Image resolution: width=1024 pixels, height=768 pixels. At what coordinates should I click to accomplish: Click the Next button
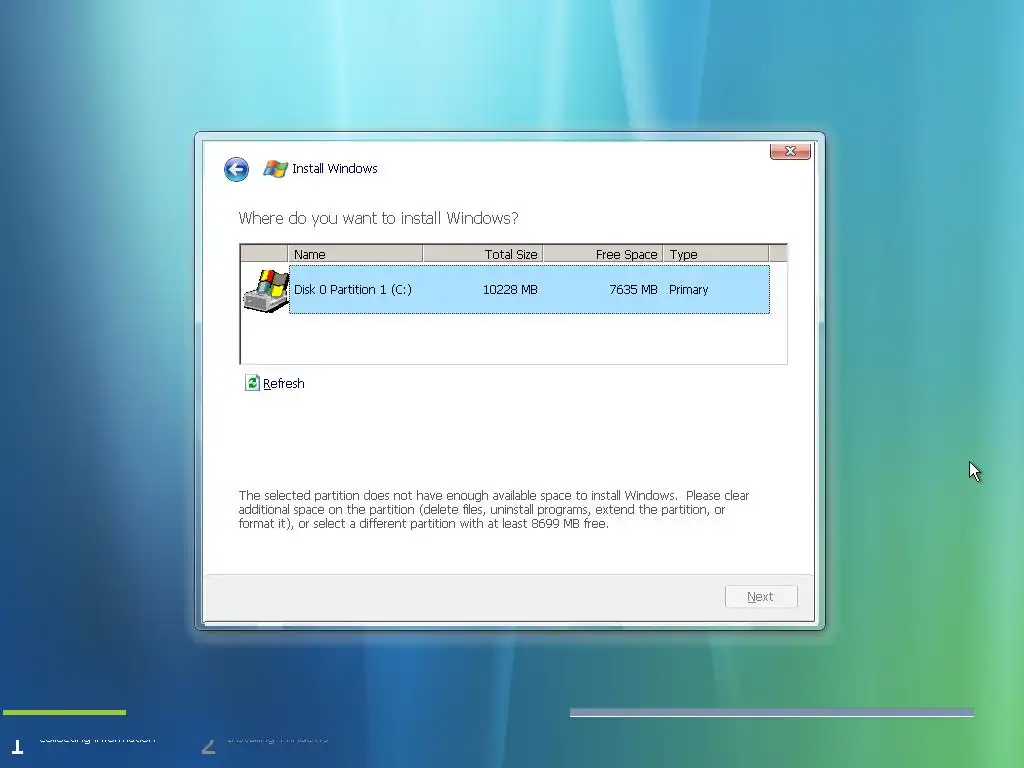pyautogui.click(x=761, y=596)
